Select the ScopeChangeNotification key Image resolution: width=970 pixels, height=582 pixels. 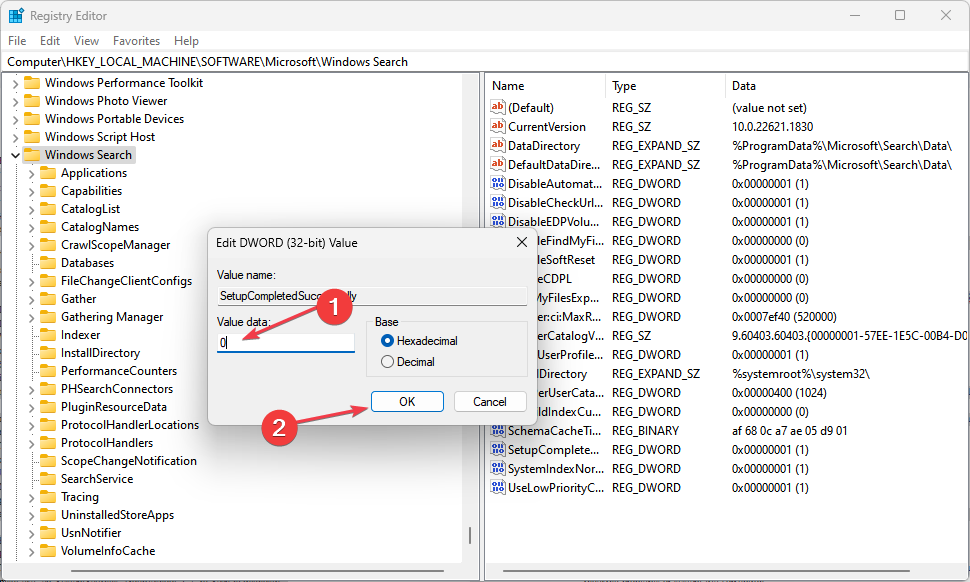[x=129, y=461]
